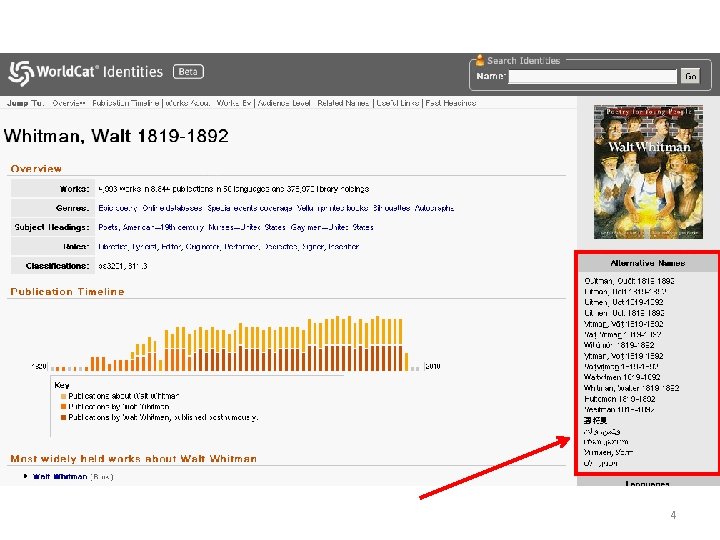Click the tan 'Publications about' legend swatch
Screen dimensions: 720x540
[63, 396]
